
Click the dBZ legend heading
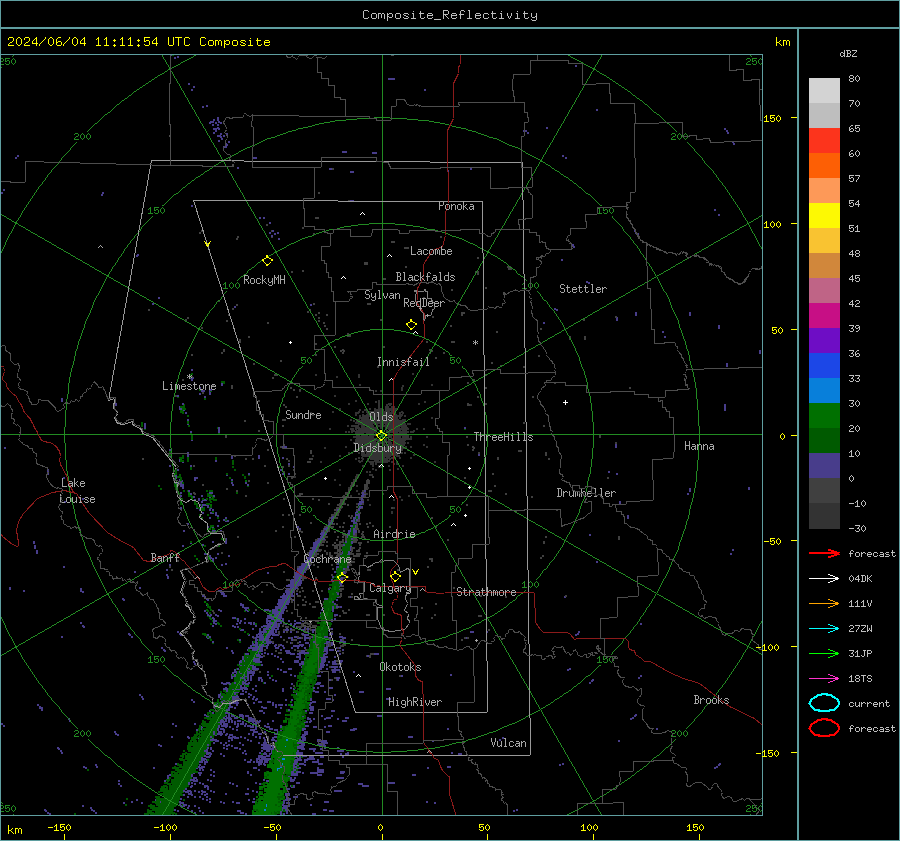848,53
